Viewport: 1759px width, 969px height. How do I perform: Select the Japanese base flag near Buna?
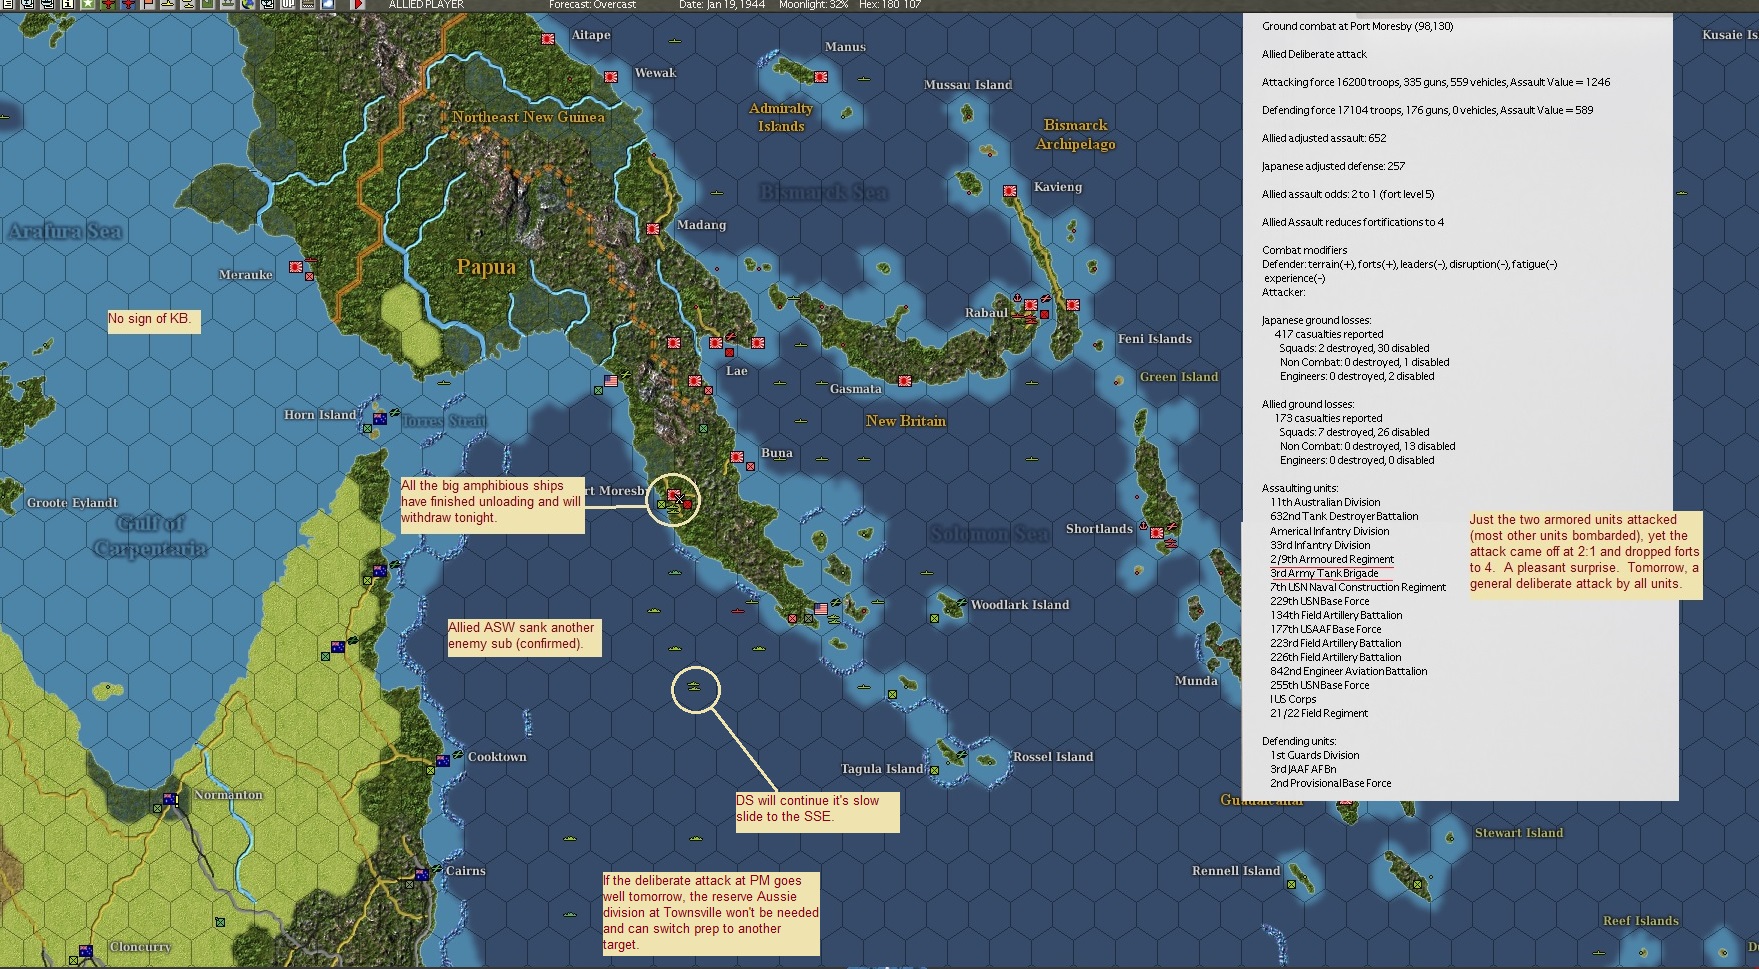point(737,457)
